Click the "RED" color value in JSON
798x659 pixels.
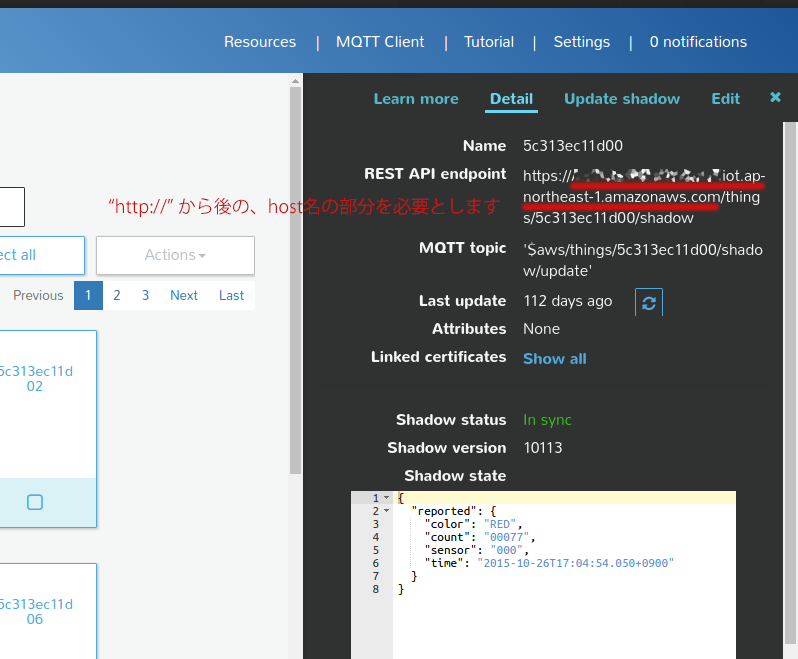[500, 524]
